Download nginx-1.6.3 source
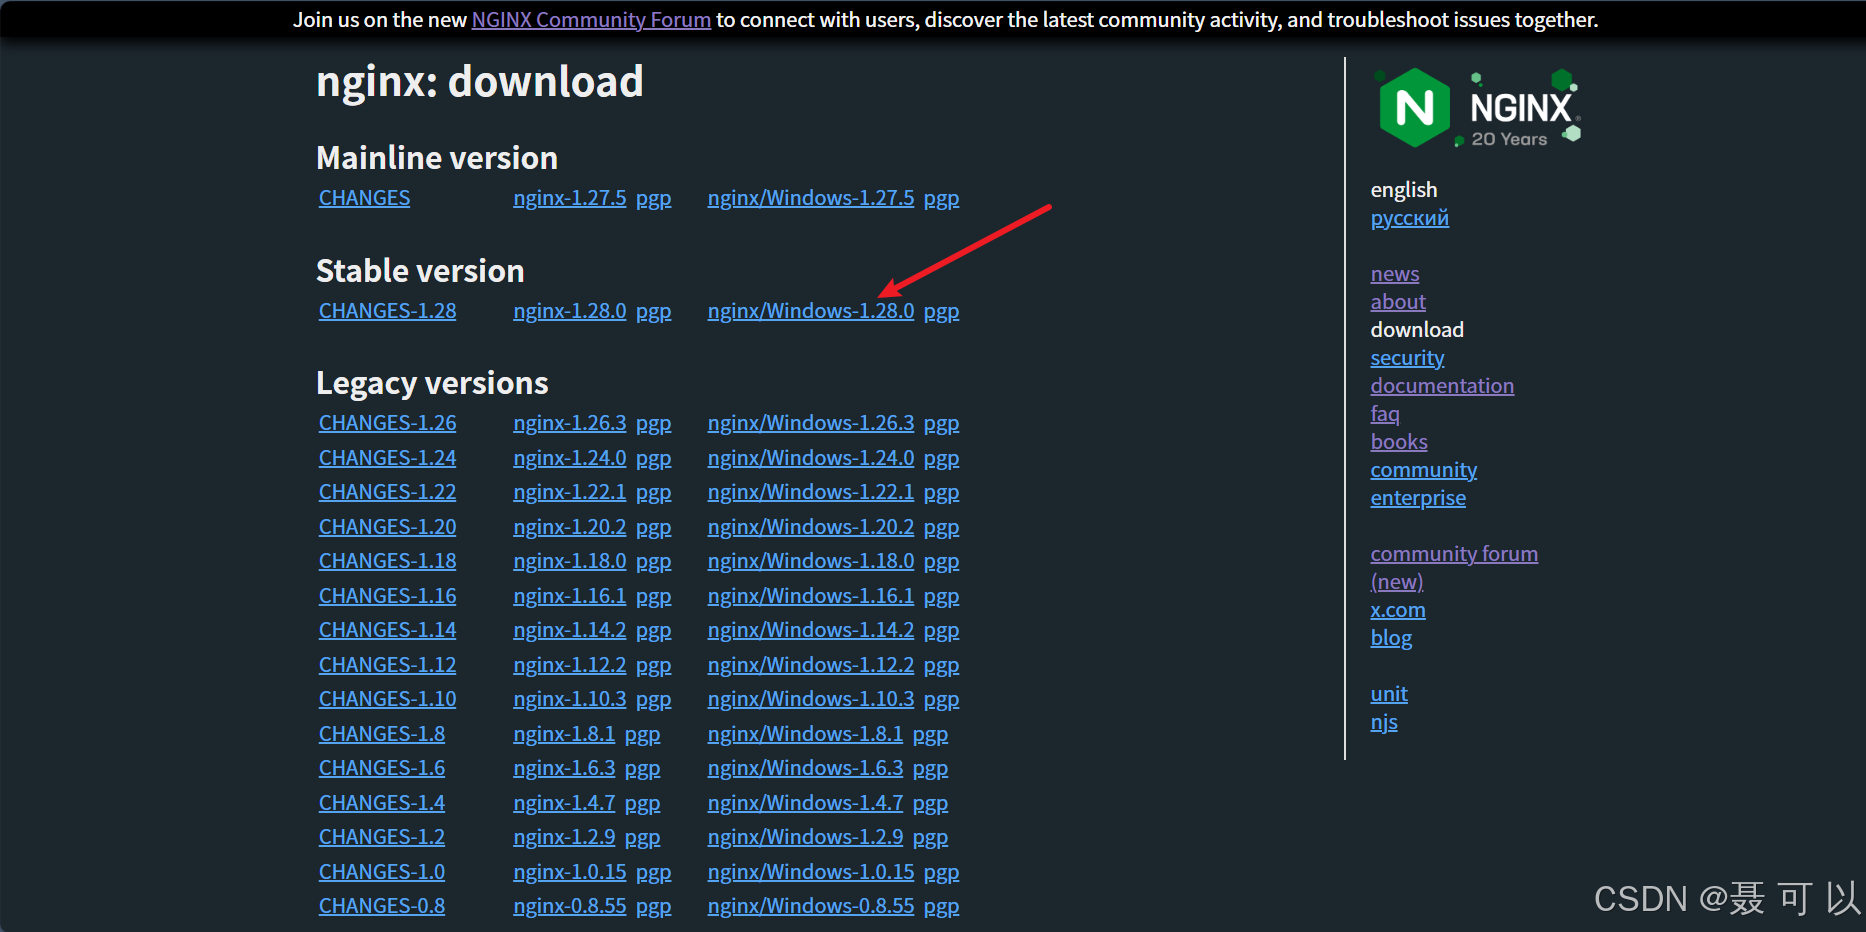 (564, 768)
